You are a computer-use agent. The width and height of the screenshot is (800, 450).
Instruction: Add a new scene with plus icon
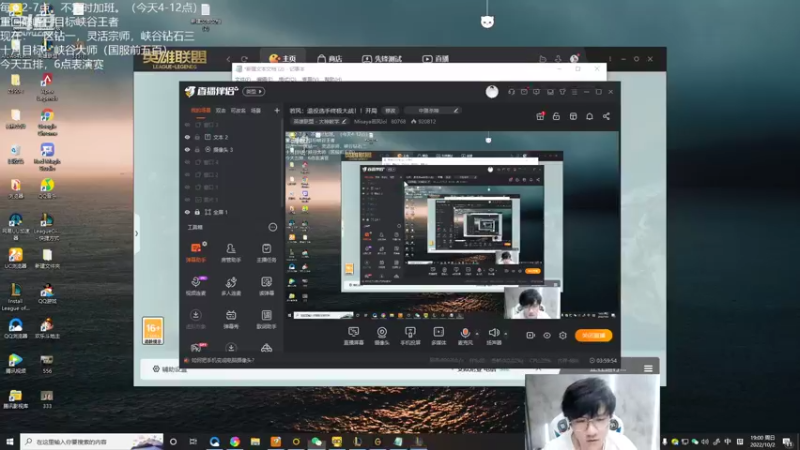click(277, 110)
